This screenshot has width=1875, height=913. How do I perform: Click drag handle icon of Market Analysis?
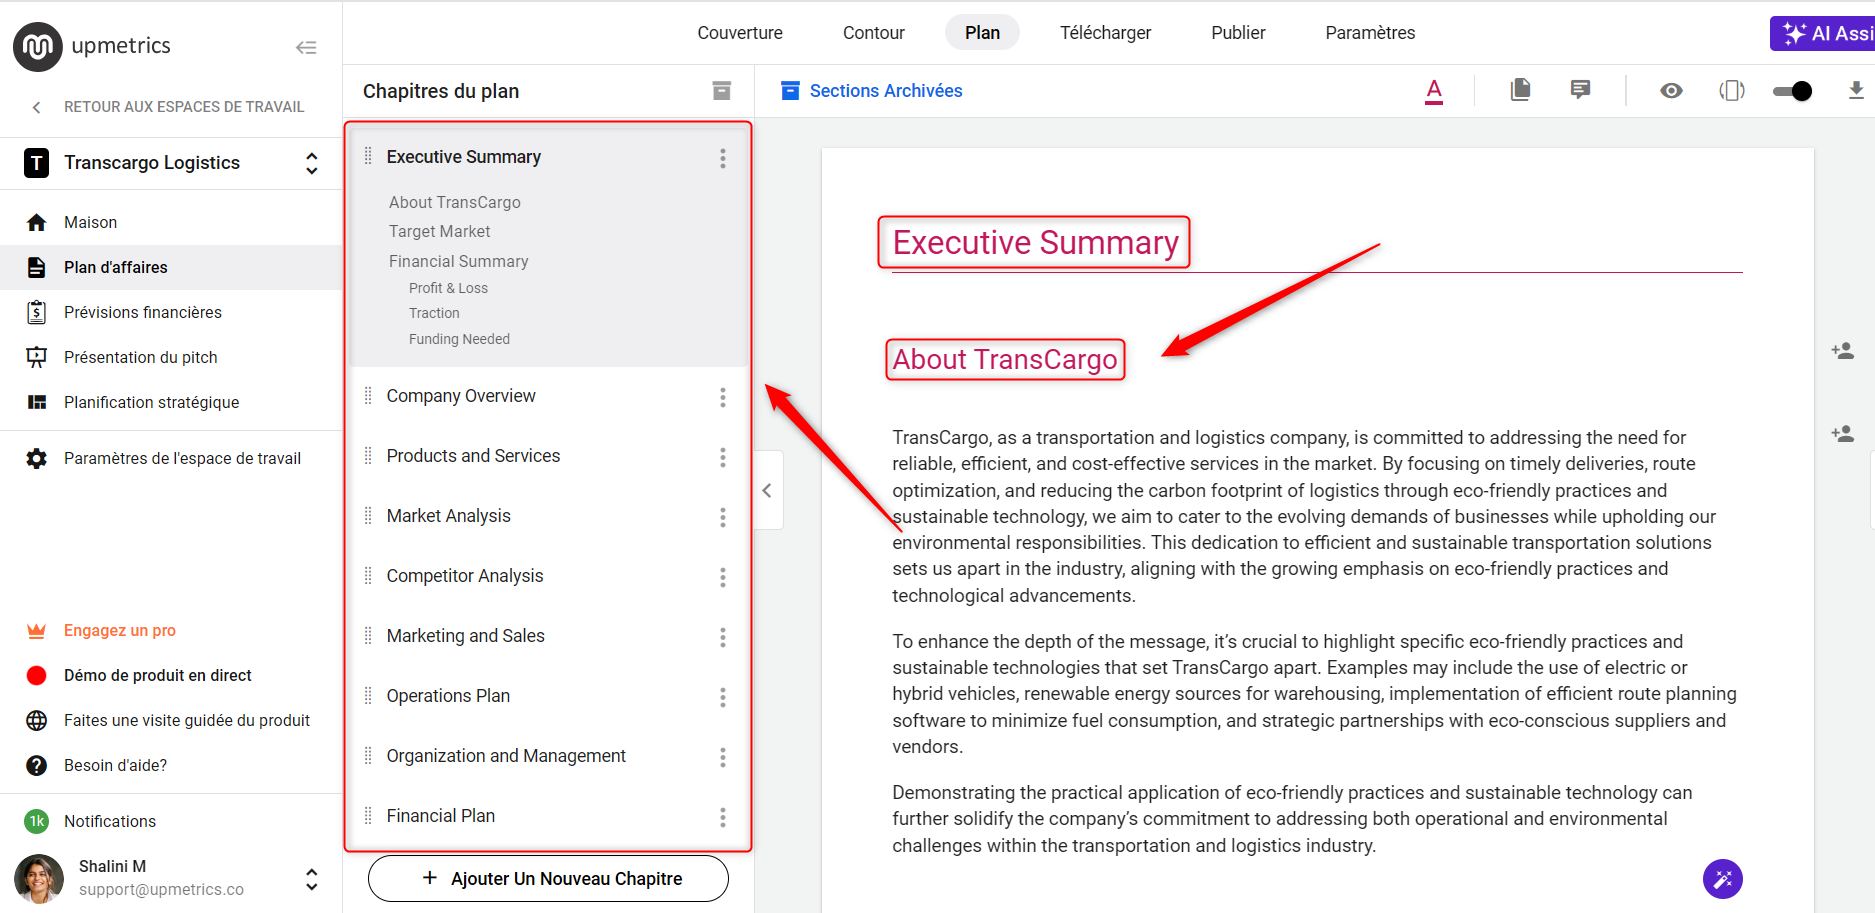click(368, 516)
